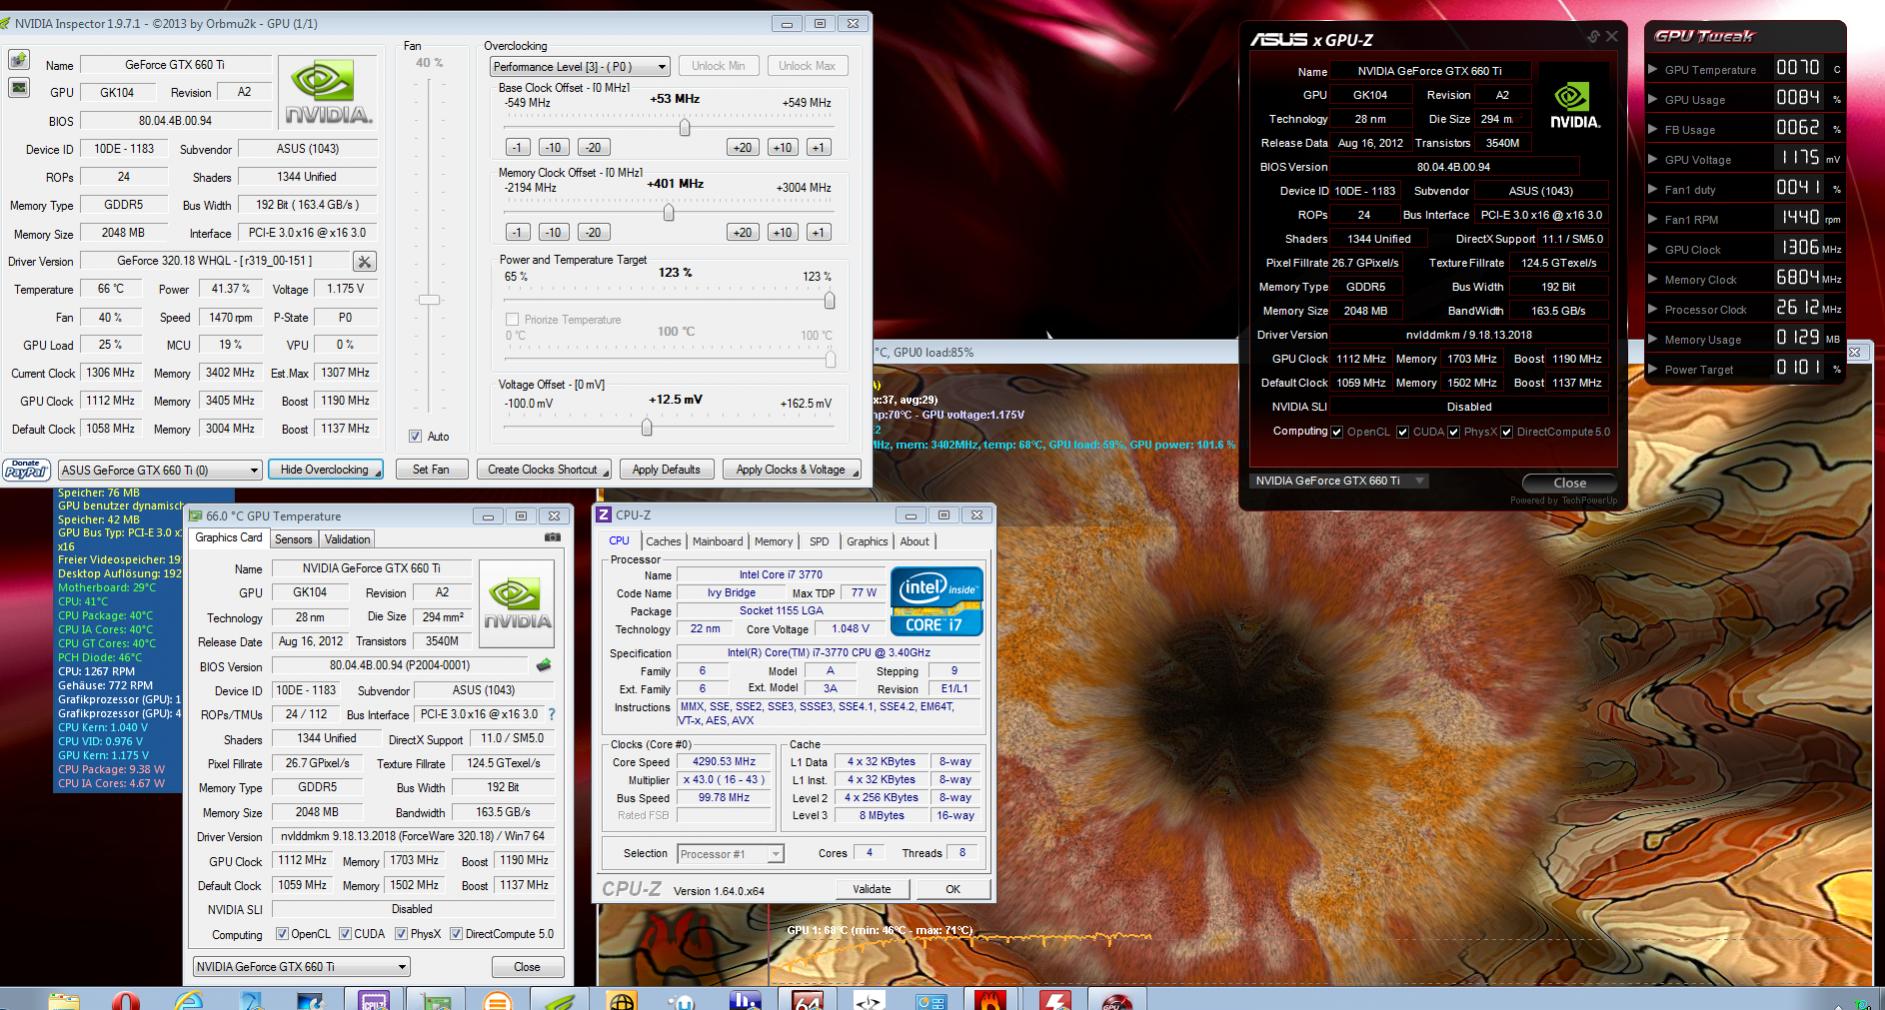Click the Driver Version field in NVIDIA Inspector
1885x1010 pixels.
tap(215, 261)
